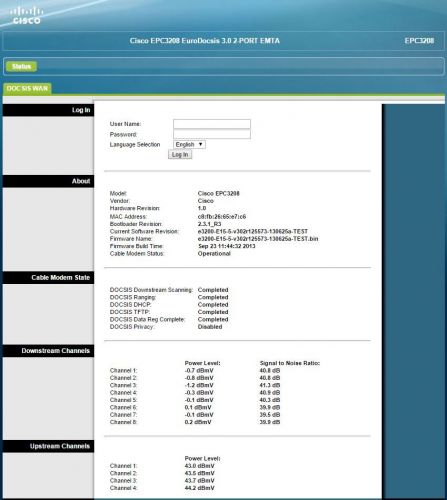Click the DOCSIS DHCP label
This screenshot has height=500, width=447.
(x=130, y=305)
